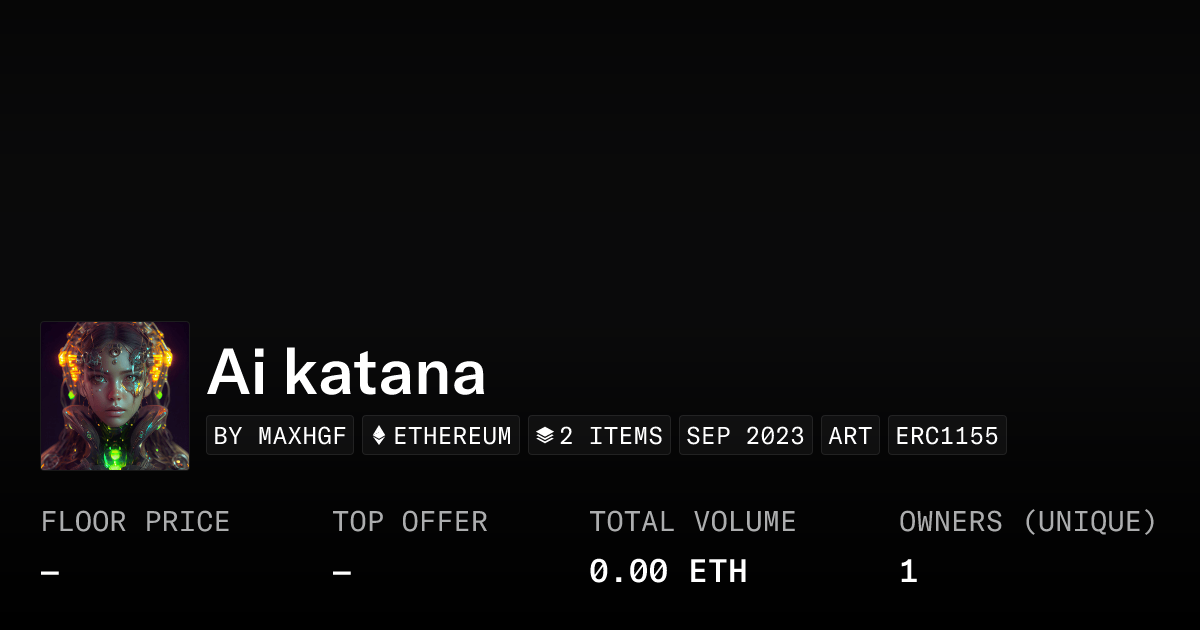Select the ART category badge
1200x630 pixels.
pos(850,436)
